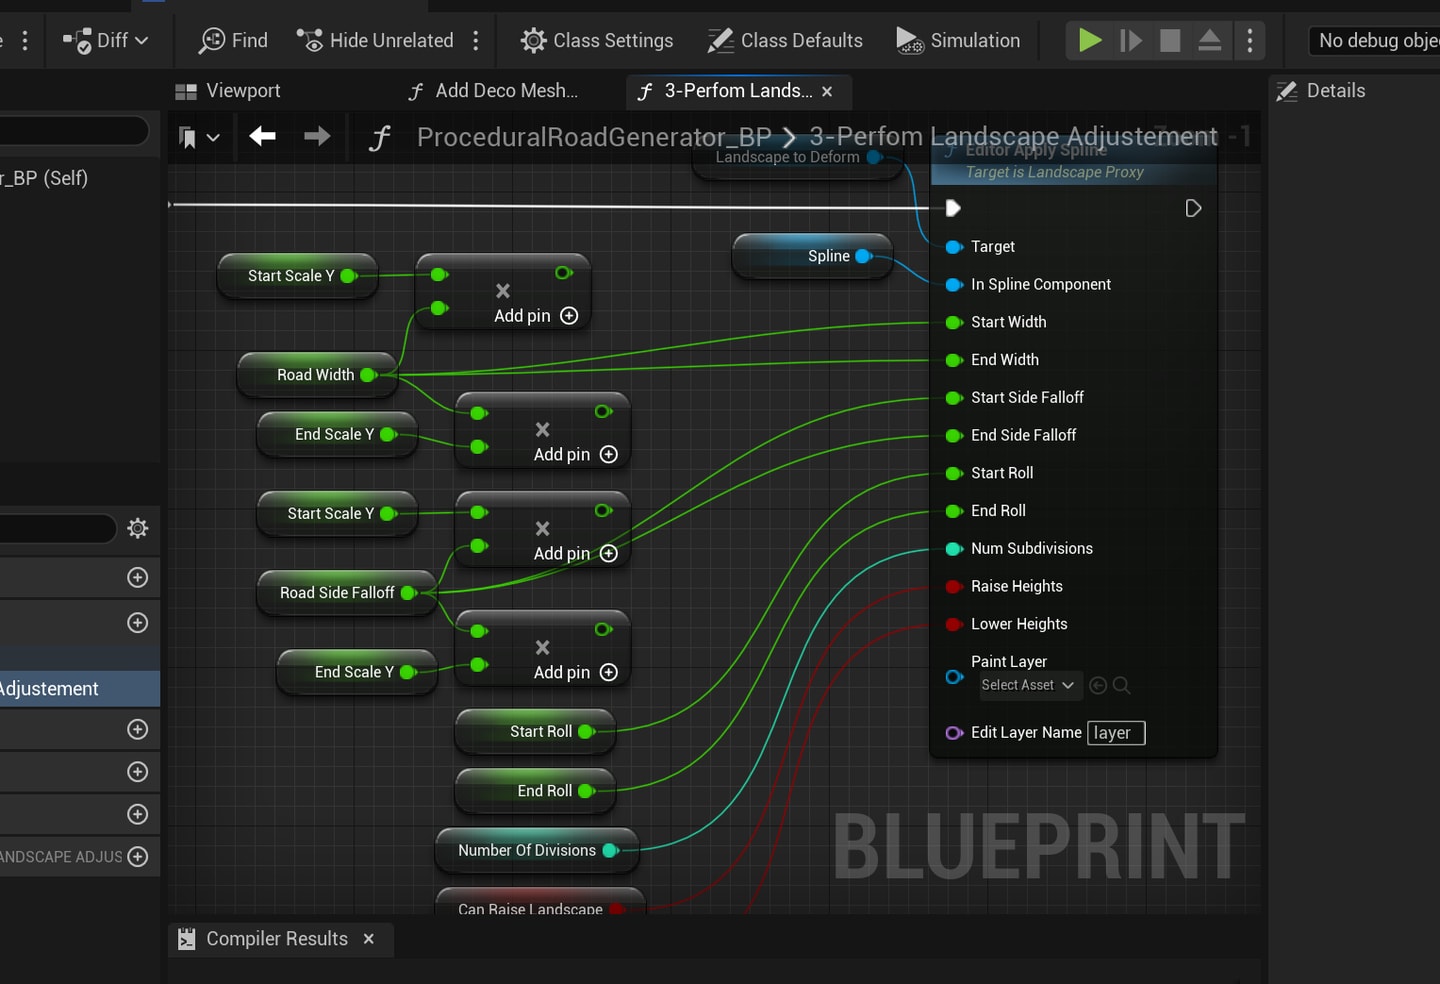Toggle the Simulation button
The image size is (1440, 984).
click(958, 41)
